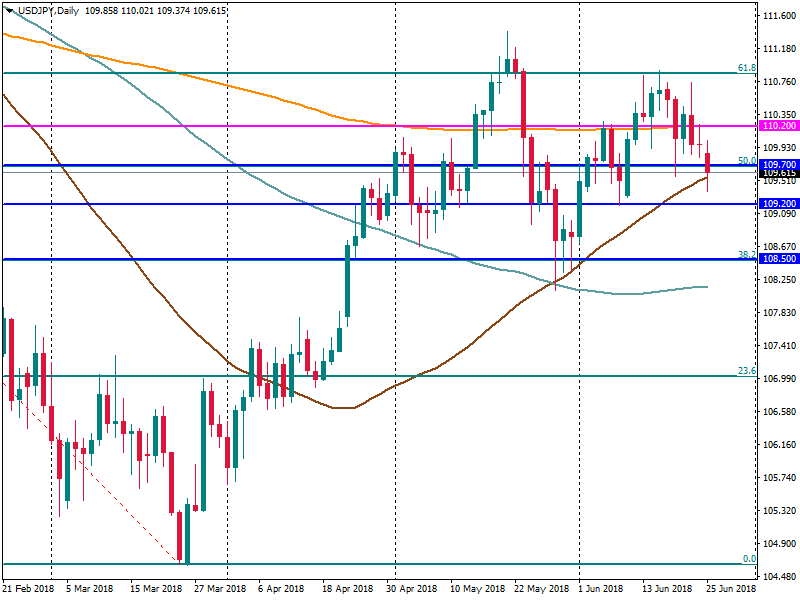This screenshot has height=600, width=800.
Task: Click the USDJPY,Daily chart title text
Action: (x=48, y=8)
